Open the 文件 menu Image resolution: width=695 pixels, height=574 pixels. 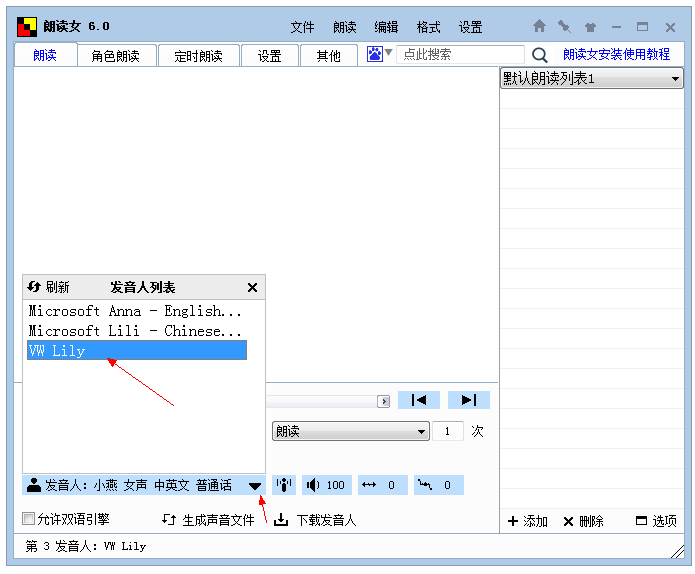click(x=302, y=27)
